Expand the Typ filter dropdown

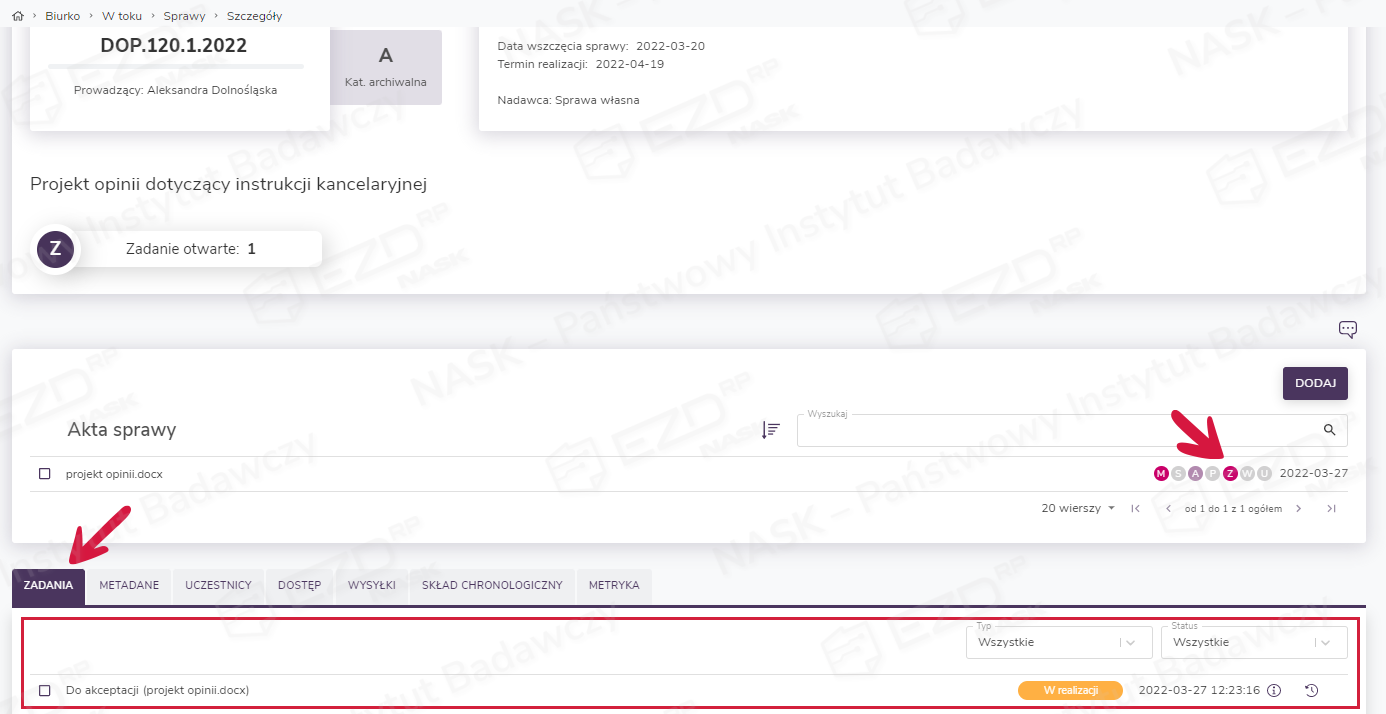pos(1058,643)
